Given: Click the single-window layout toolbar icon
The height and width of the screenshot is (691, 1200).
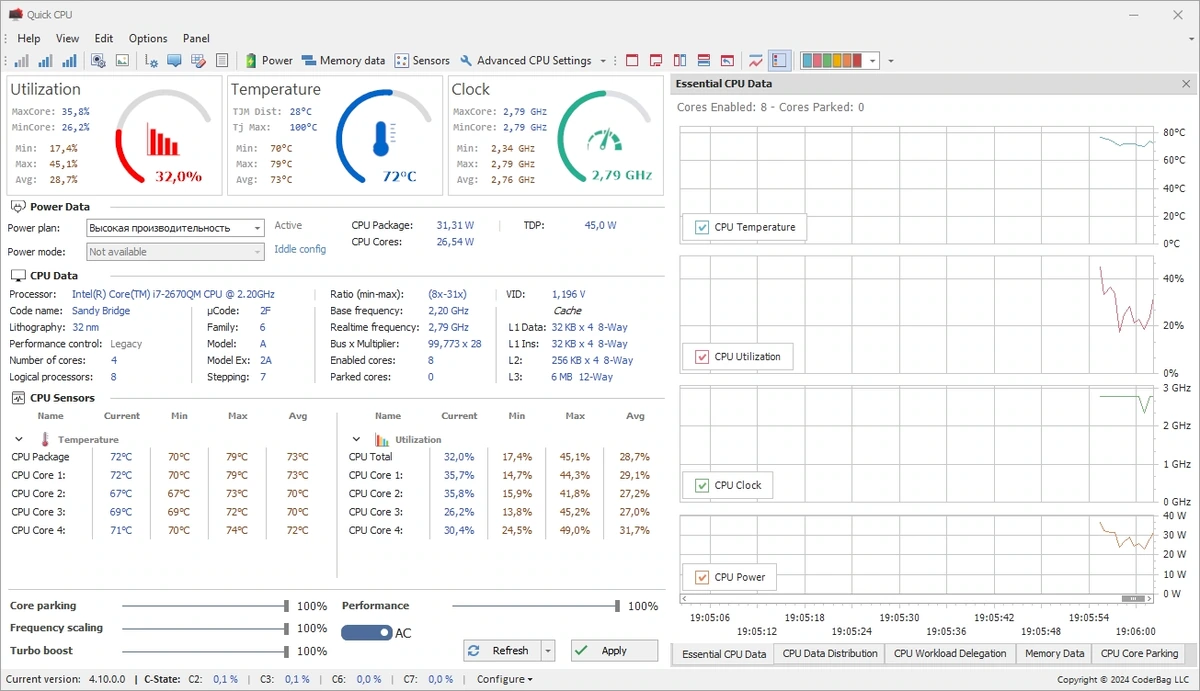Looking at the screenshot, I should click(x=633, y=61).
